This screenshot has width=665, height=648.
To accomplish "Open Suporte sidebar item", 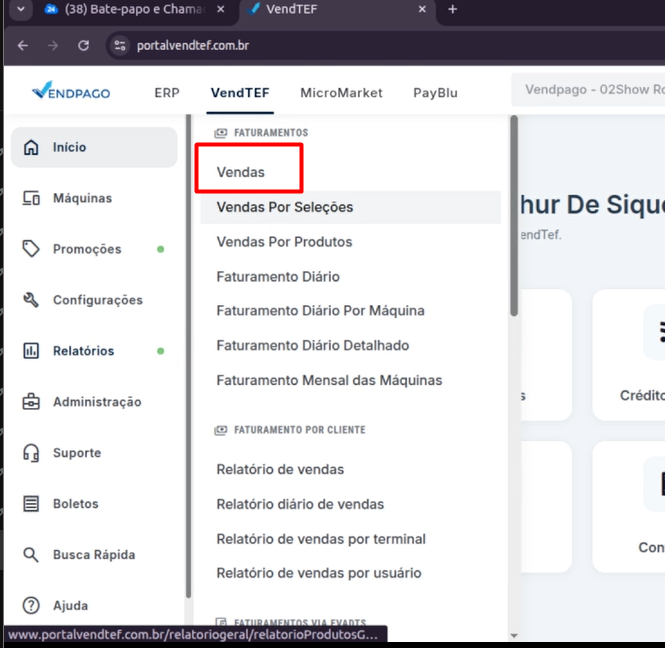I will (94, 452).
